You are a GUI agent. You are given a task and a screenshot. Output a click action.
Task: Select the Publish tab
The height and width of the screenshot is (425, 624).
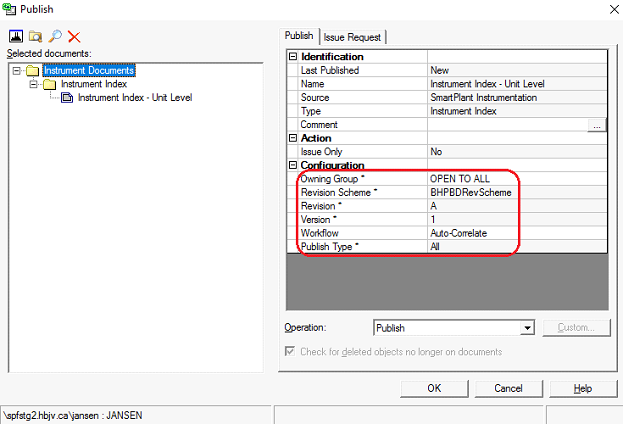300,36
